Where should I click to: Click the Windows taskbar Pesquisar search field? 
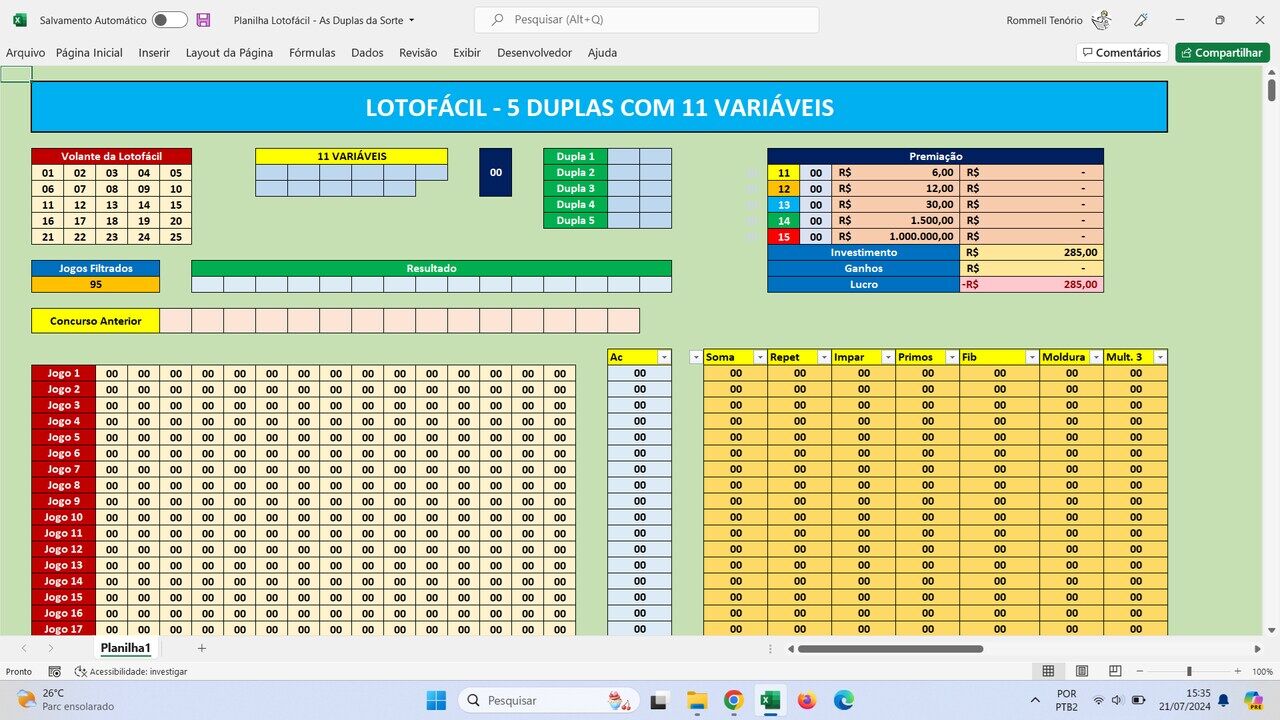[x=550, y=700]
